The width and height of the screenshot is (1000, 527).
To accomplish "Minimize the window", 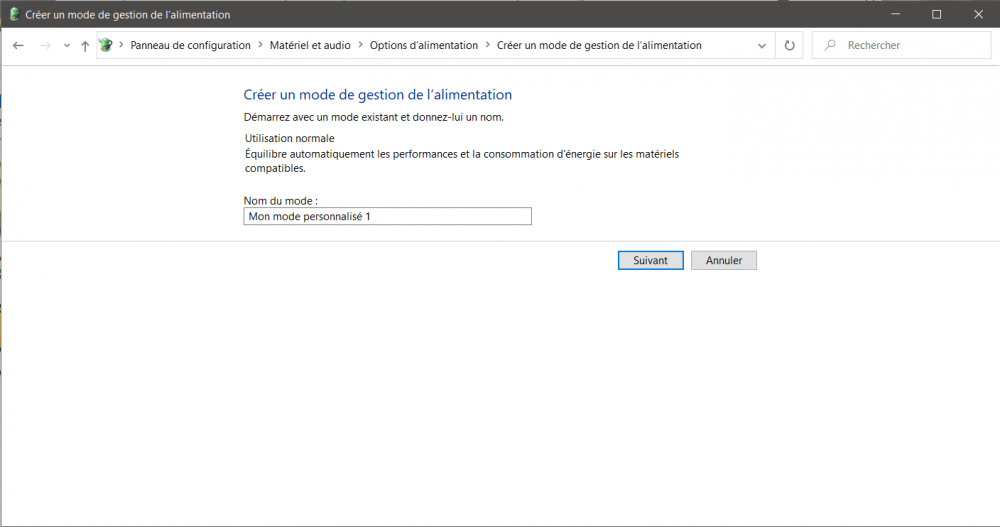I will tap(895, 14).
